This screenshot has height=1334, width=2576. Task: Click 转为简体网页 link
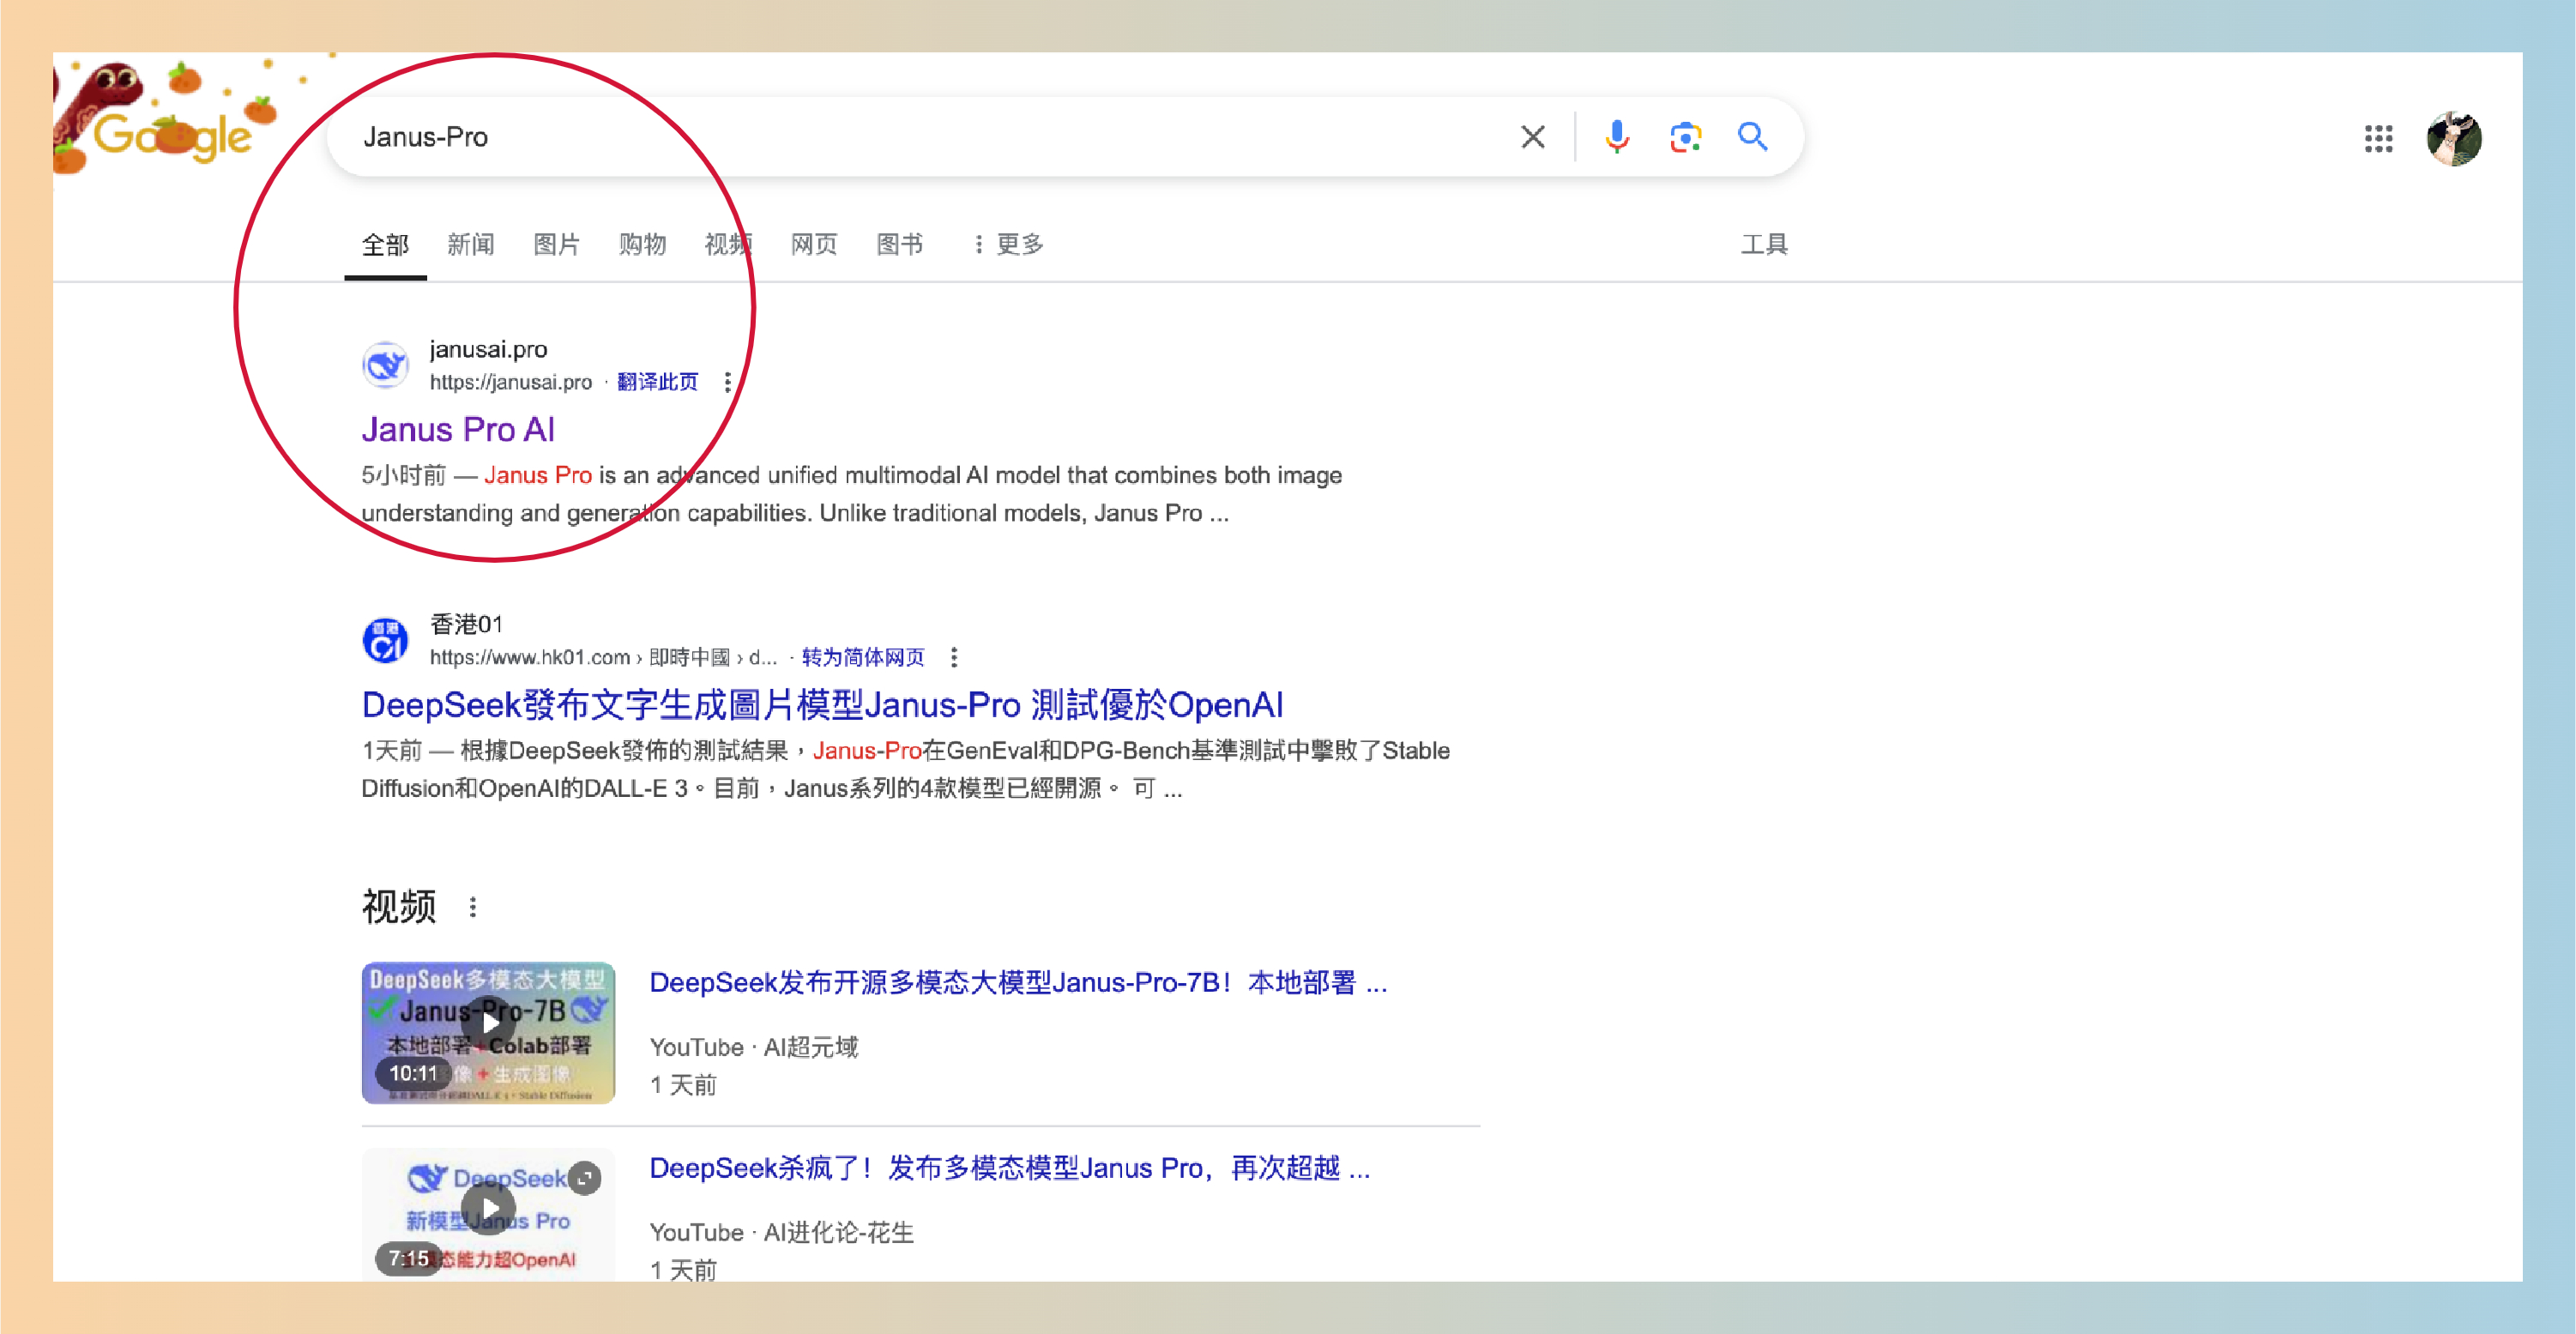pyautogui.click(x=862, y=657)
